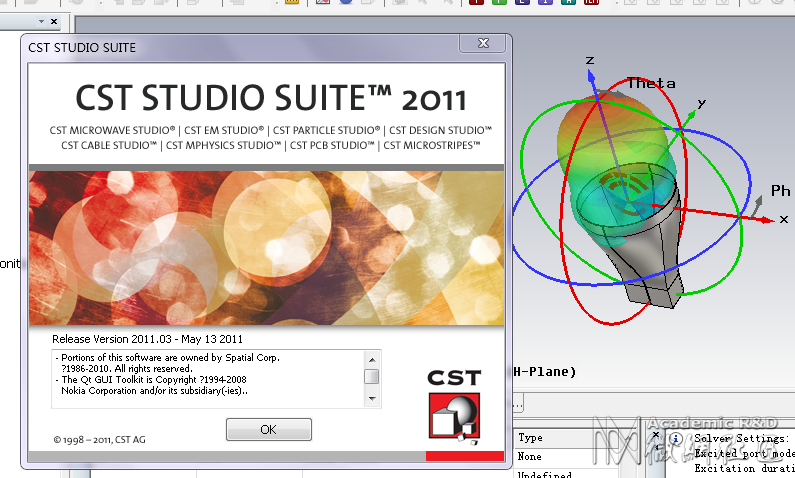Select the Undefined cell in the table
This screenshot has width=795, height=478.
[544, 474]
